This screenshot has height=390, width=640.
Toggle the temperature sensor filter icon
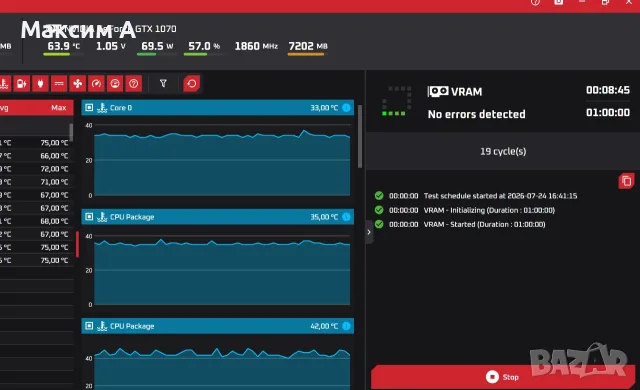point(4,84)
